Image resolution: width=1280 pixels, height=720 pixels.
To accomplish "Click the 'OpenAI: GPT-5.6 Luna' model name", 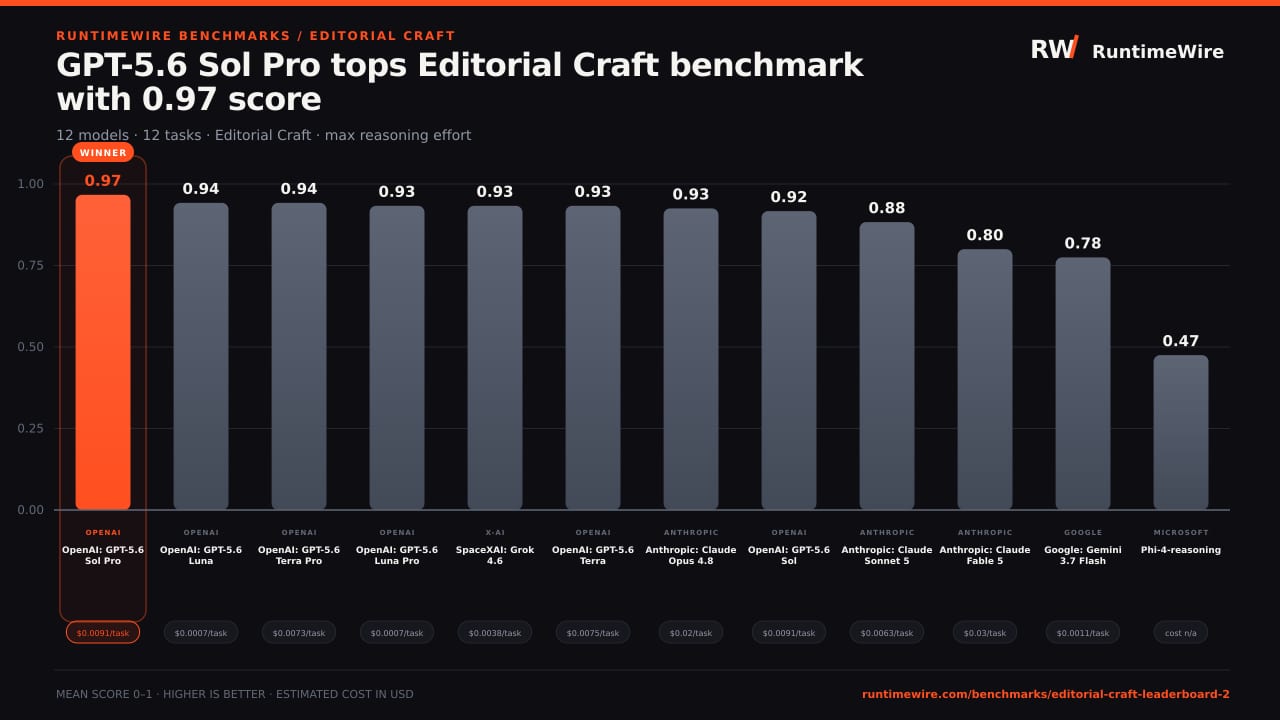I will point(201,555).
